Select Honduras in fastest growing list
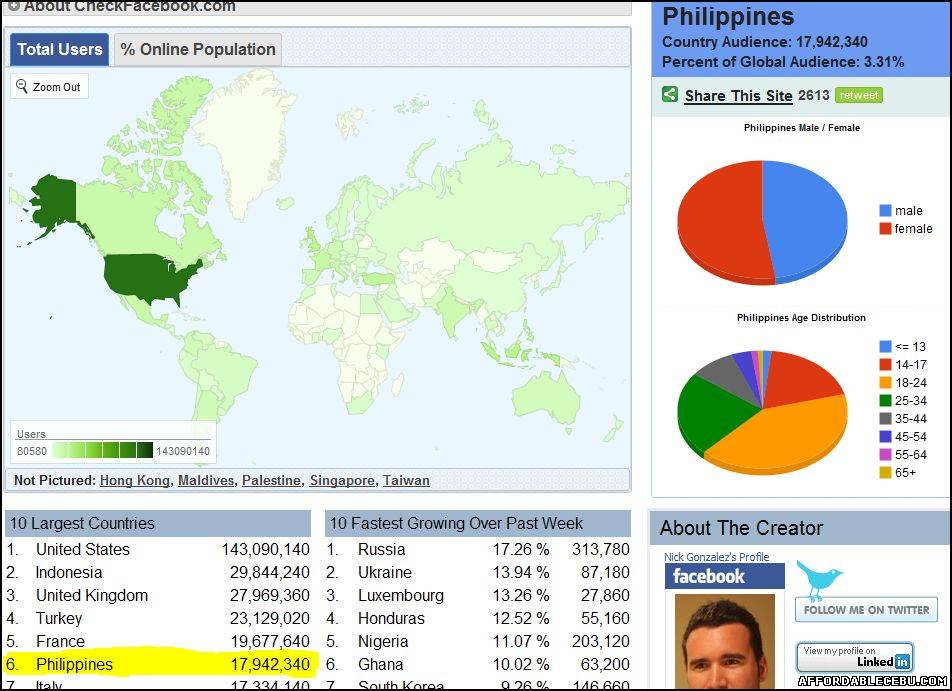952x691 pixels. [x=478, y=619]
